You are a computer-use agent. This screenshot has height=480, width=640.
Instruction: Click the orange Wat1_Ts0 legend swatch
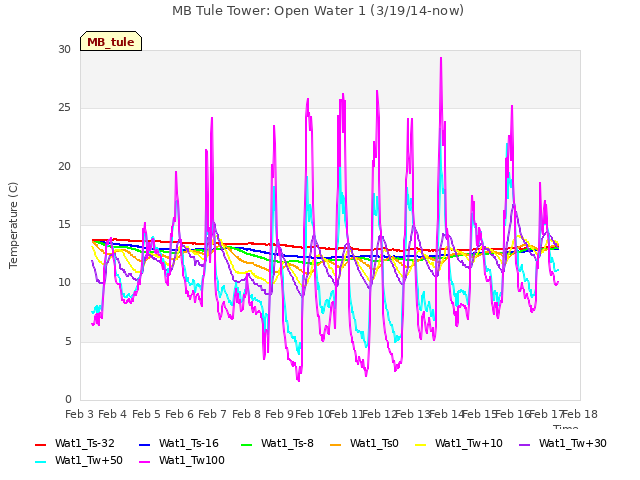(x=336, y=444)
